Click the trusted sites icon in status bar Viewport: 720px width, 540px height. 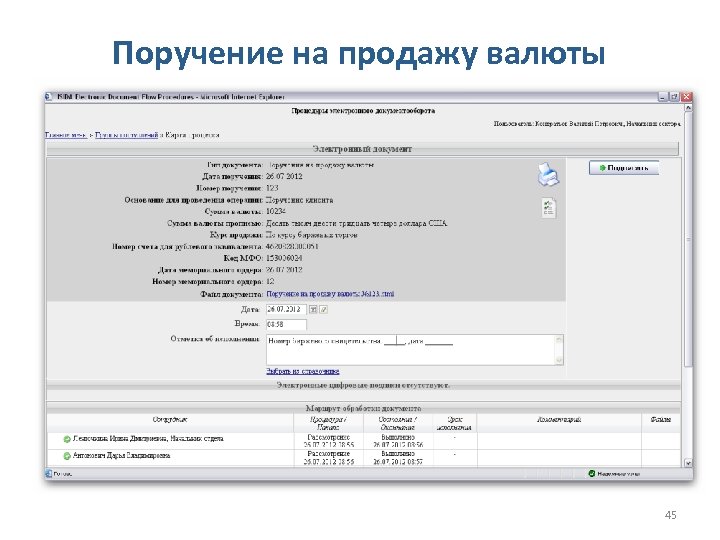[592, 473]
